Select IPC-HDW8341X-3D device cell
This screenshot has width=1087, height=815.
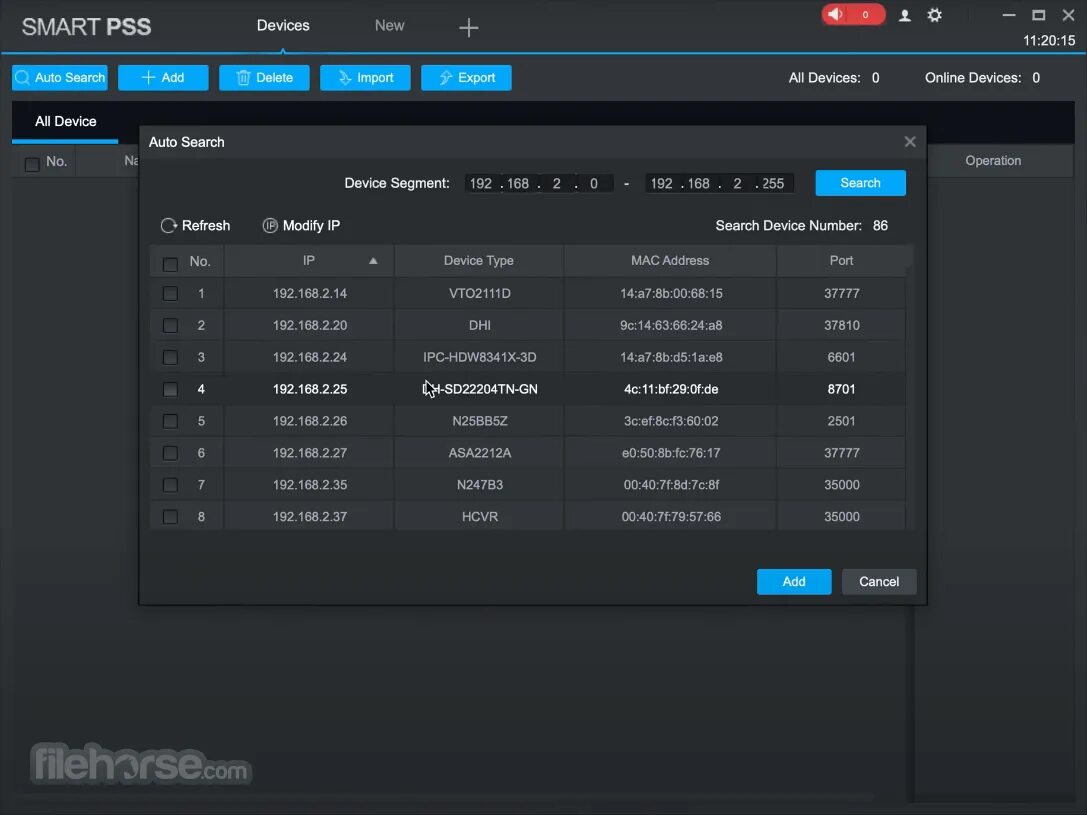click(x=480, y=358)
